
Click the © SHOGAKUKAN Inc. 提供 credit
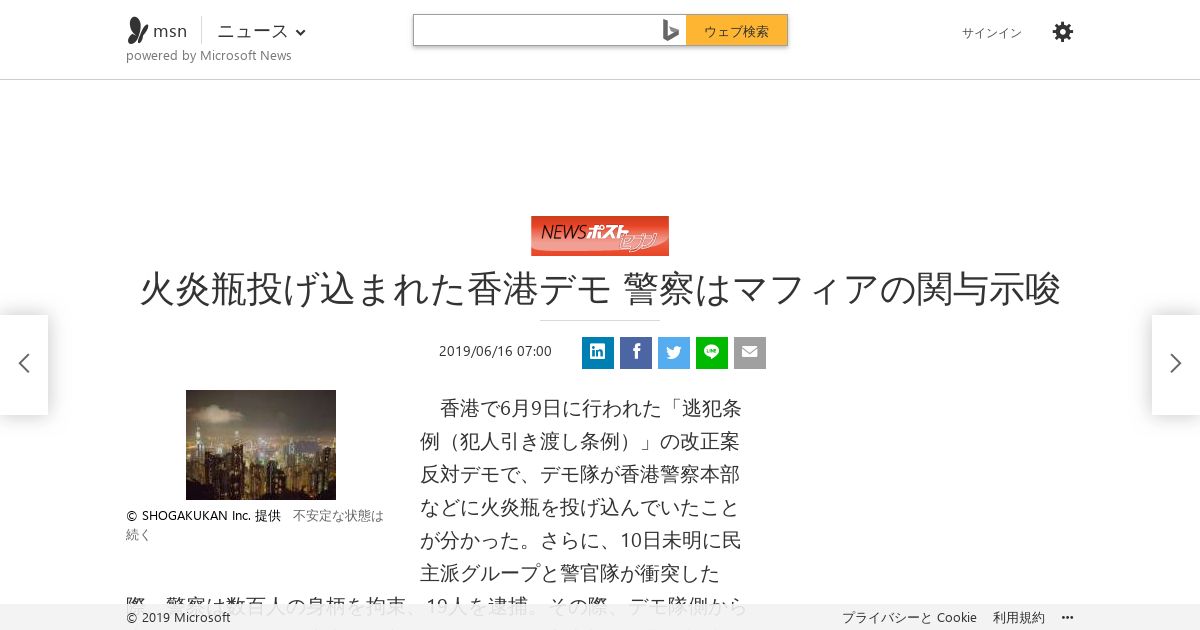click(203, 516)
